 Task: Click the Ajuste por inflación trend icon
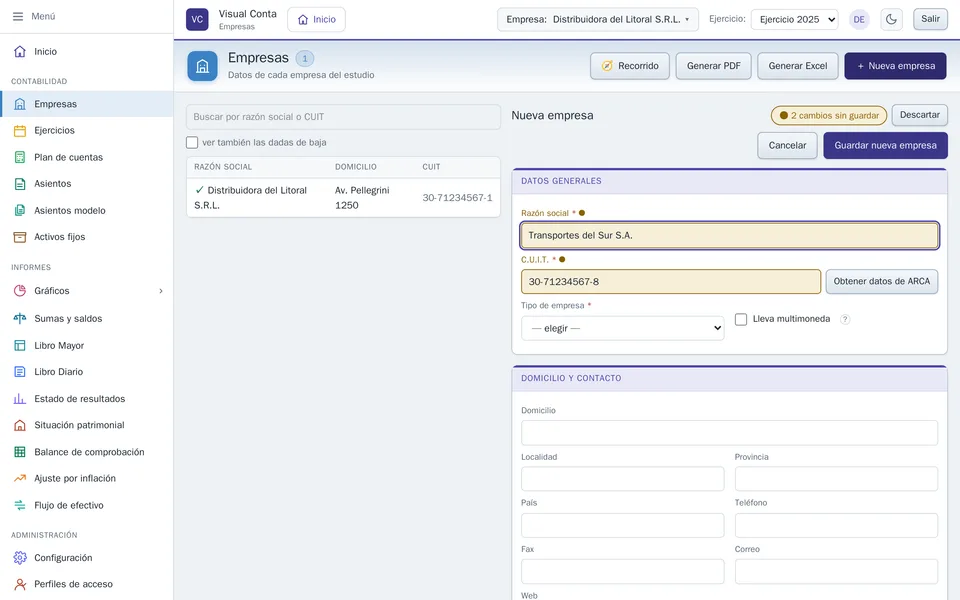(20, 478)
